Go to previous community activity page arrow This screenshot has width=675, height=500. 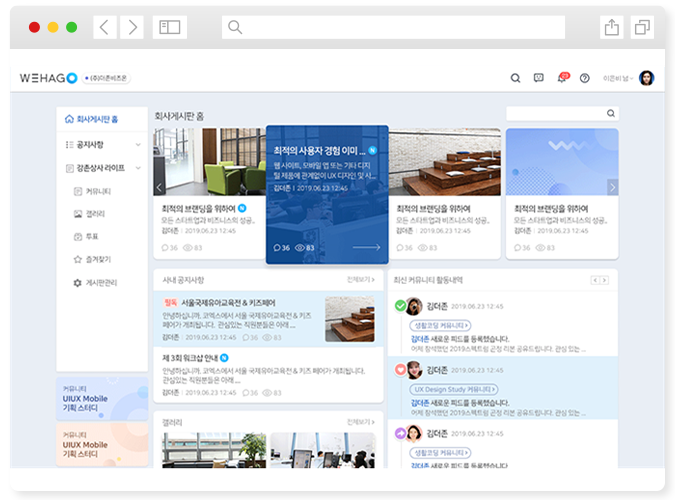595,280
